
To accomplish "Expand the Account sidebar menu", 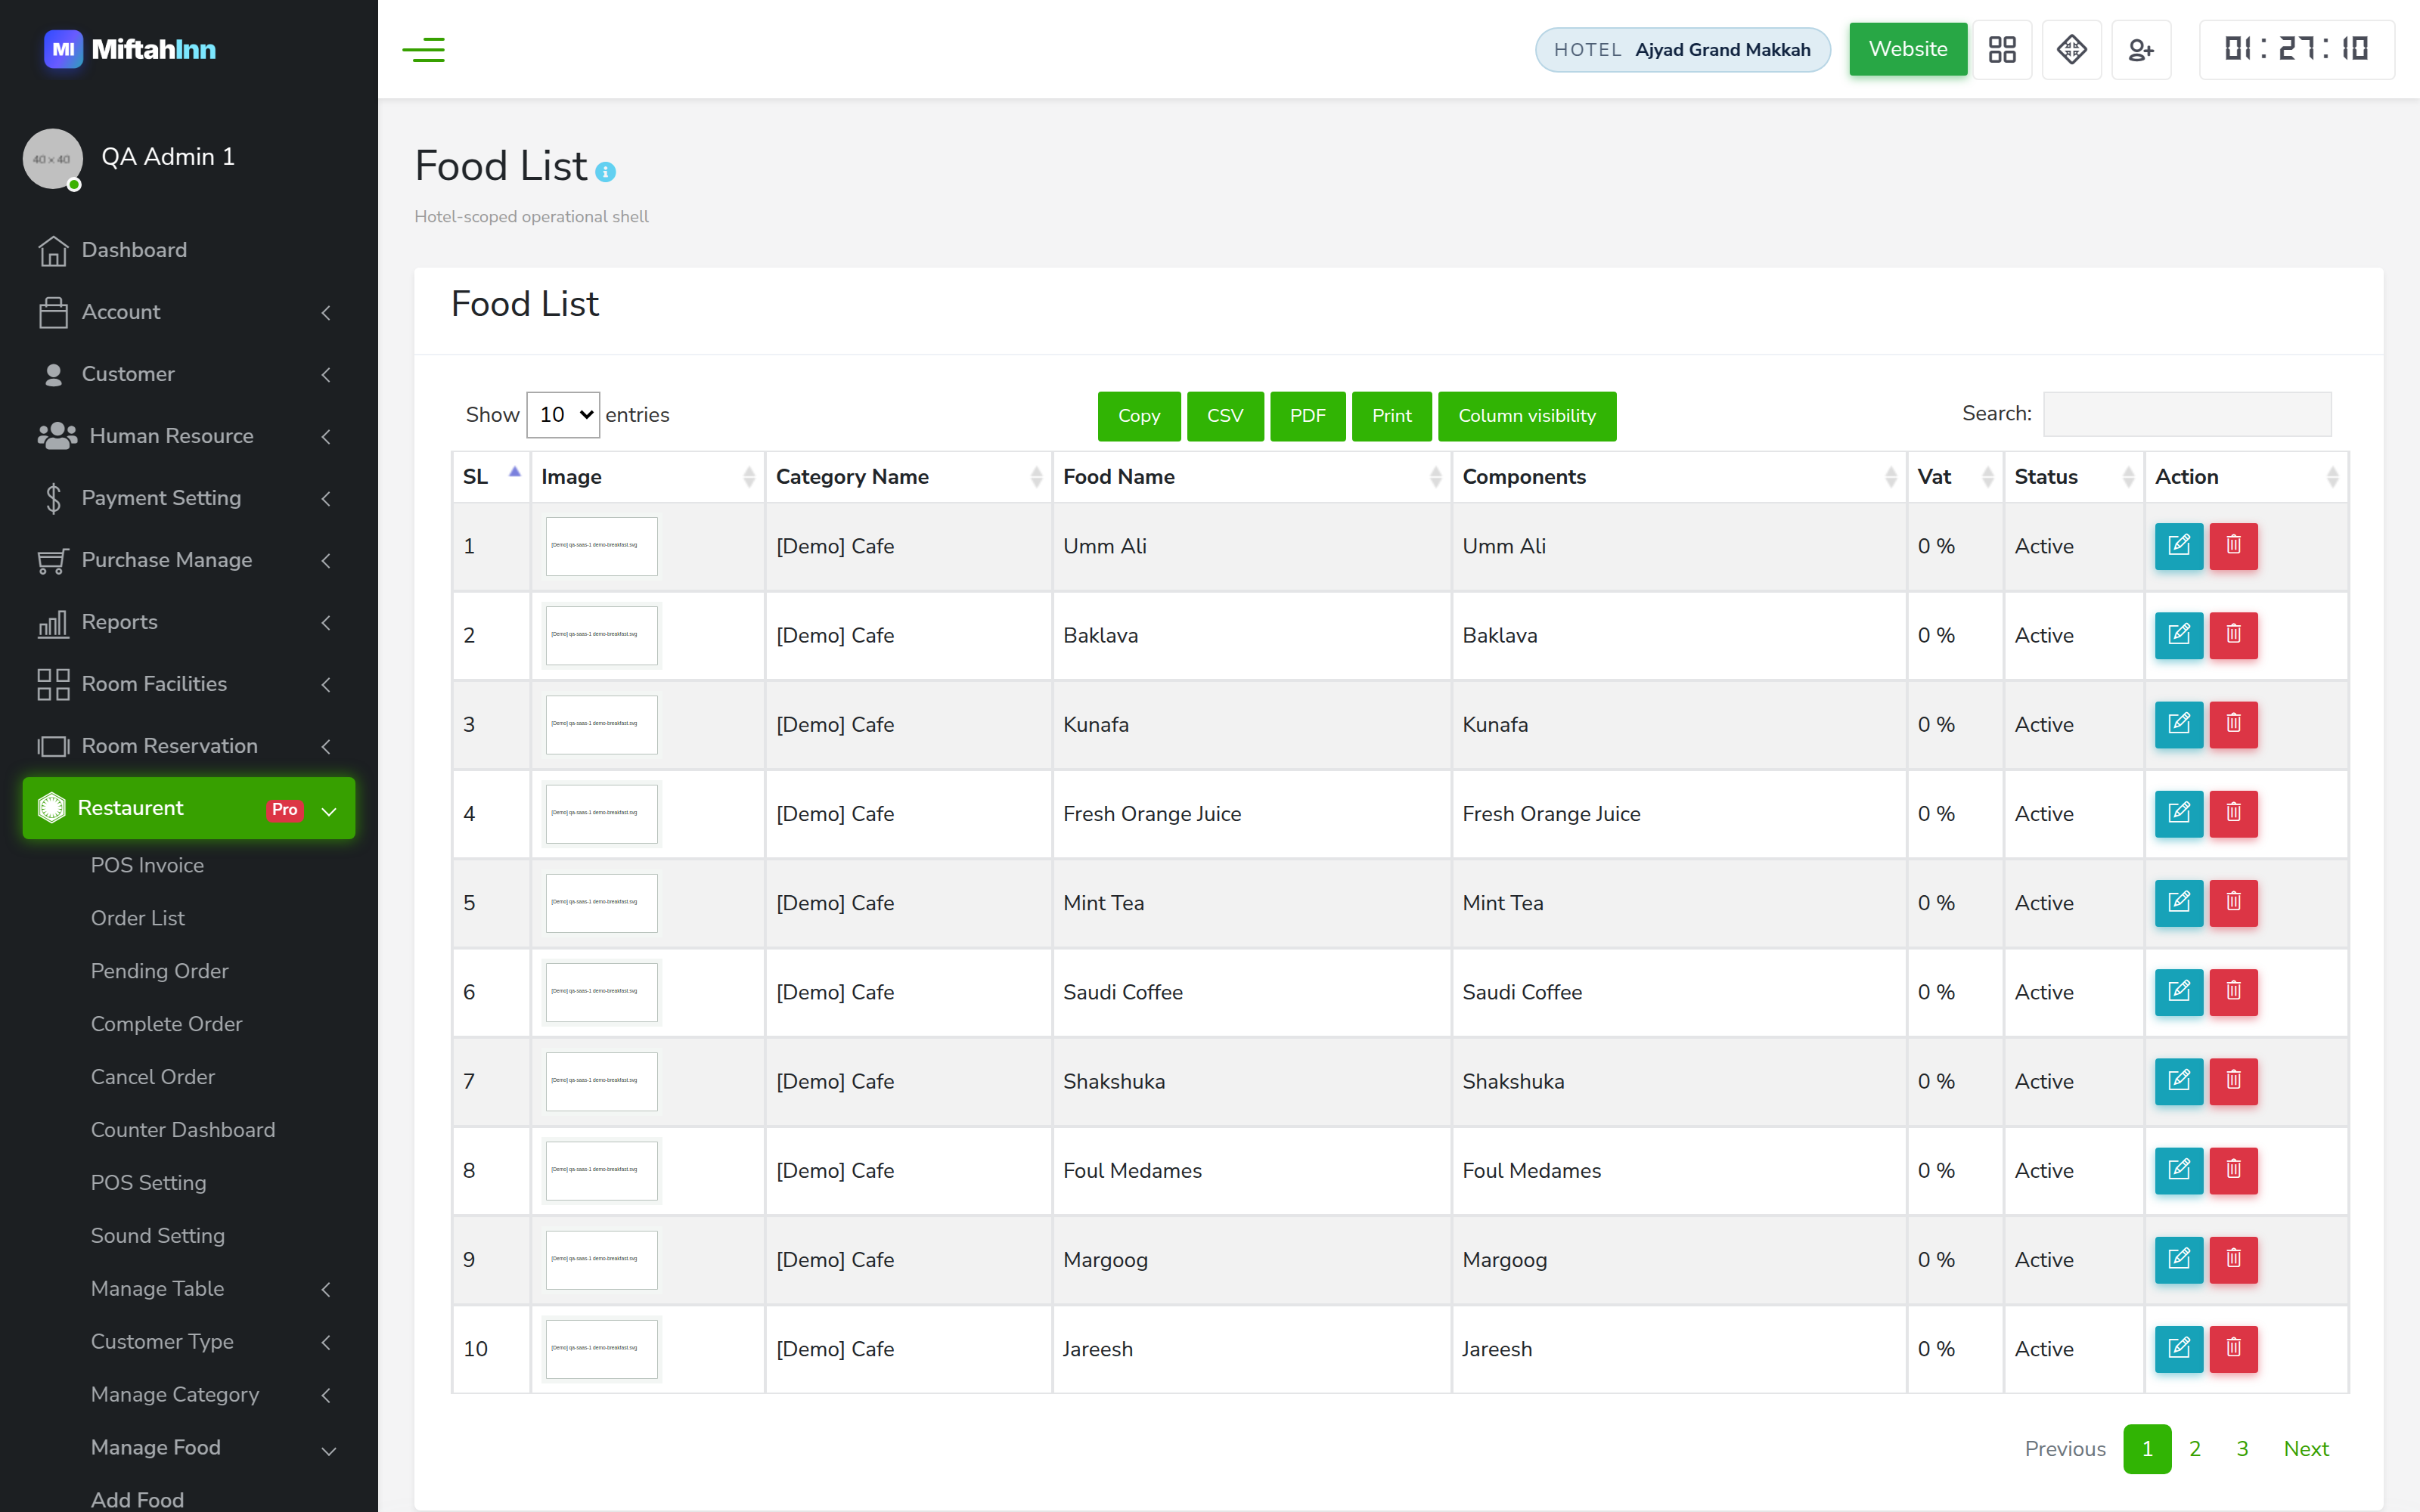I will [x=188, y=312].
